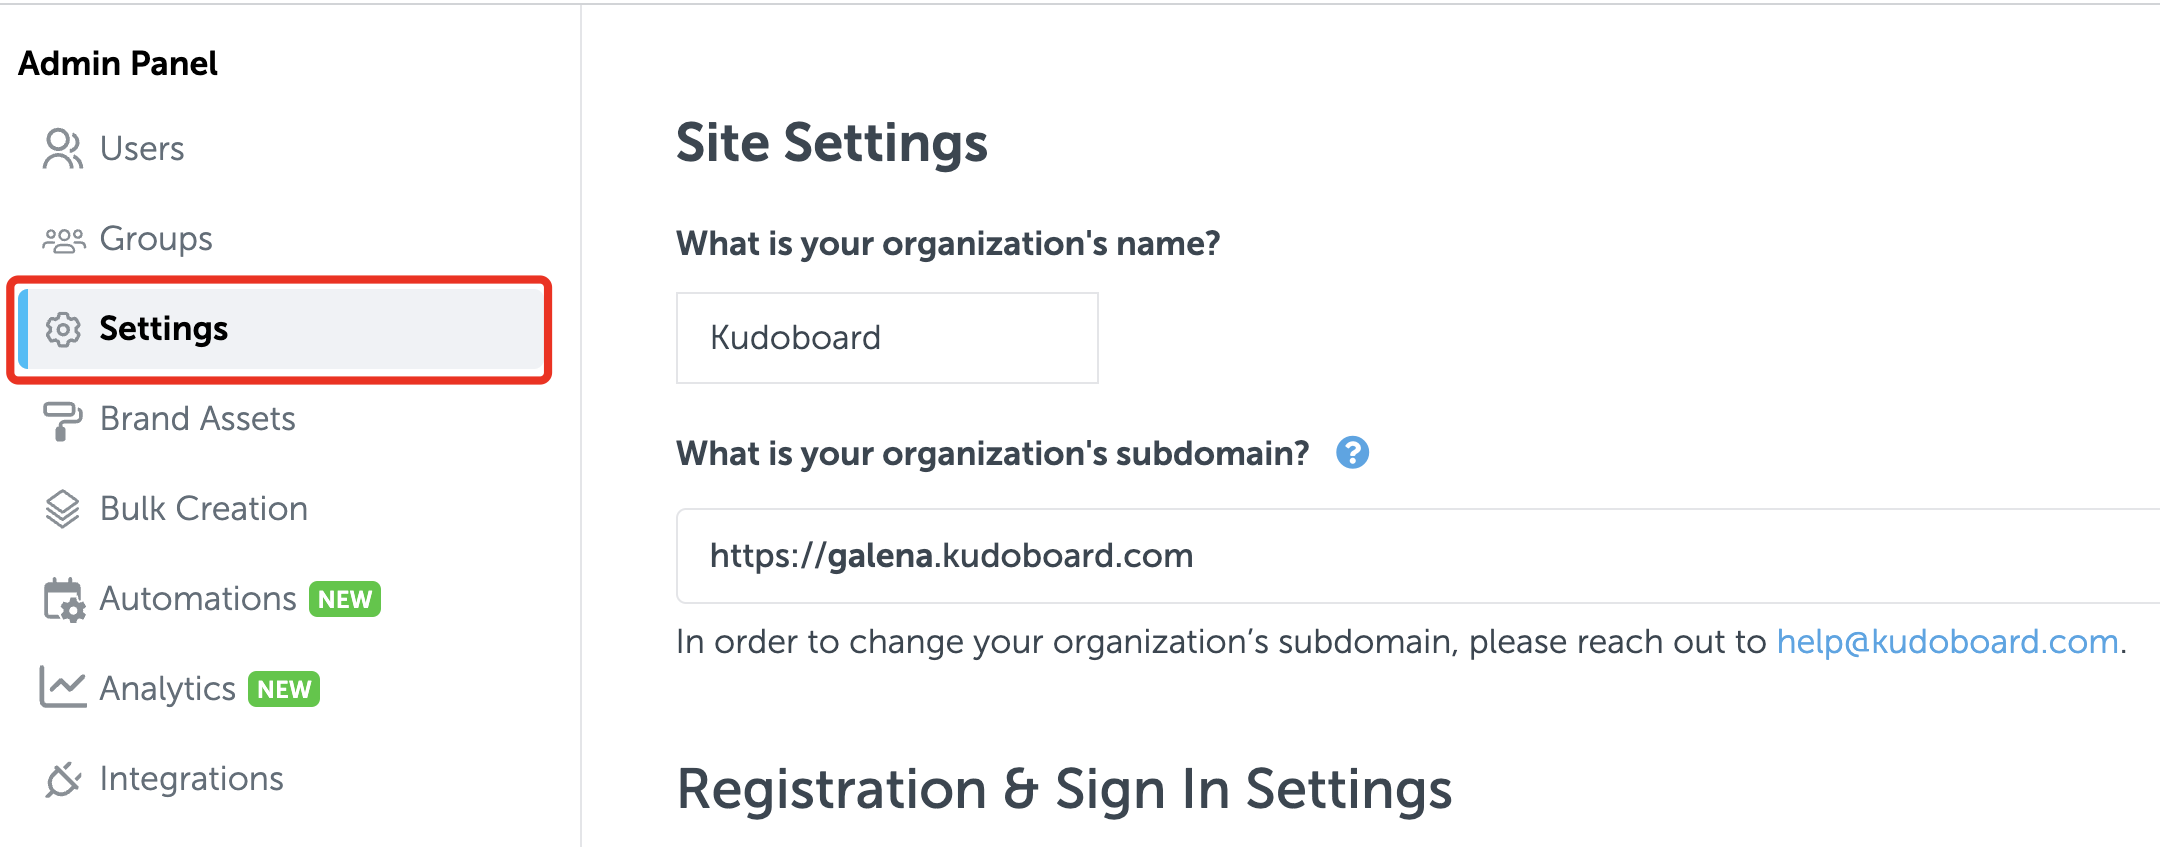Open the Users menu item

pos(142,149)
